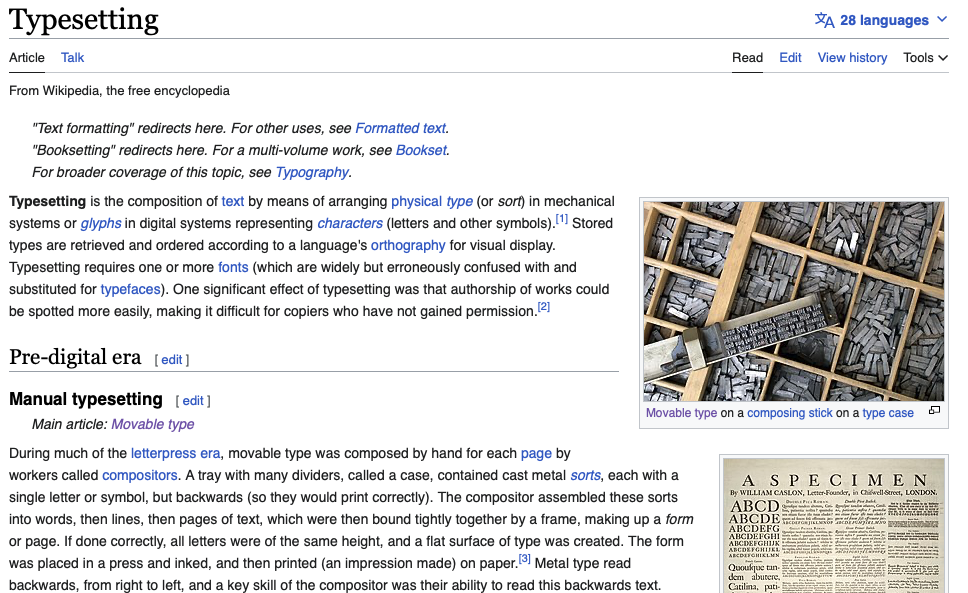Follow the Formatted text link

[x=401, y=128]
